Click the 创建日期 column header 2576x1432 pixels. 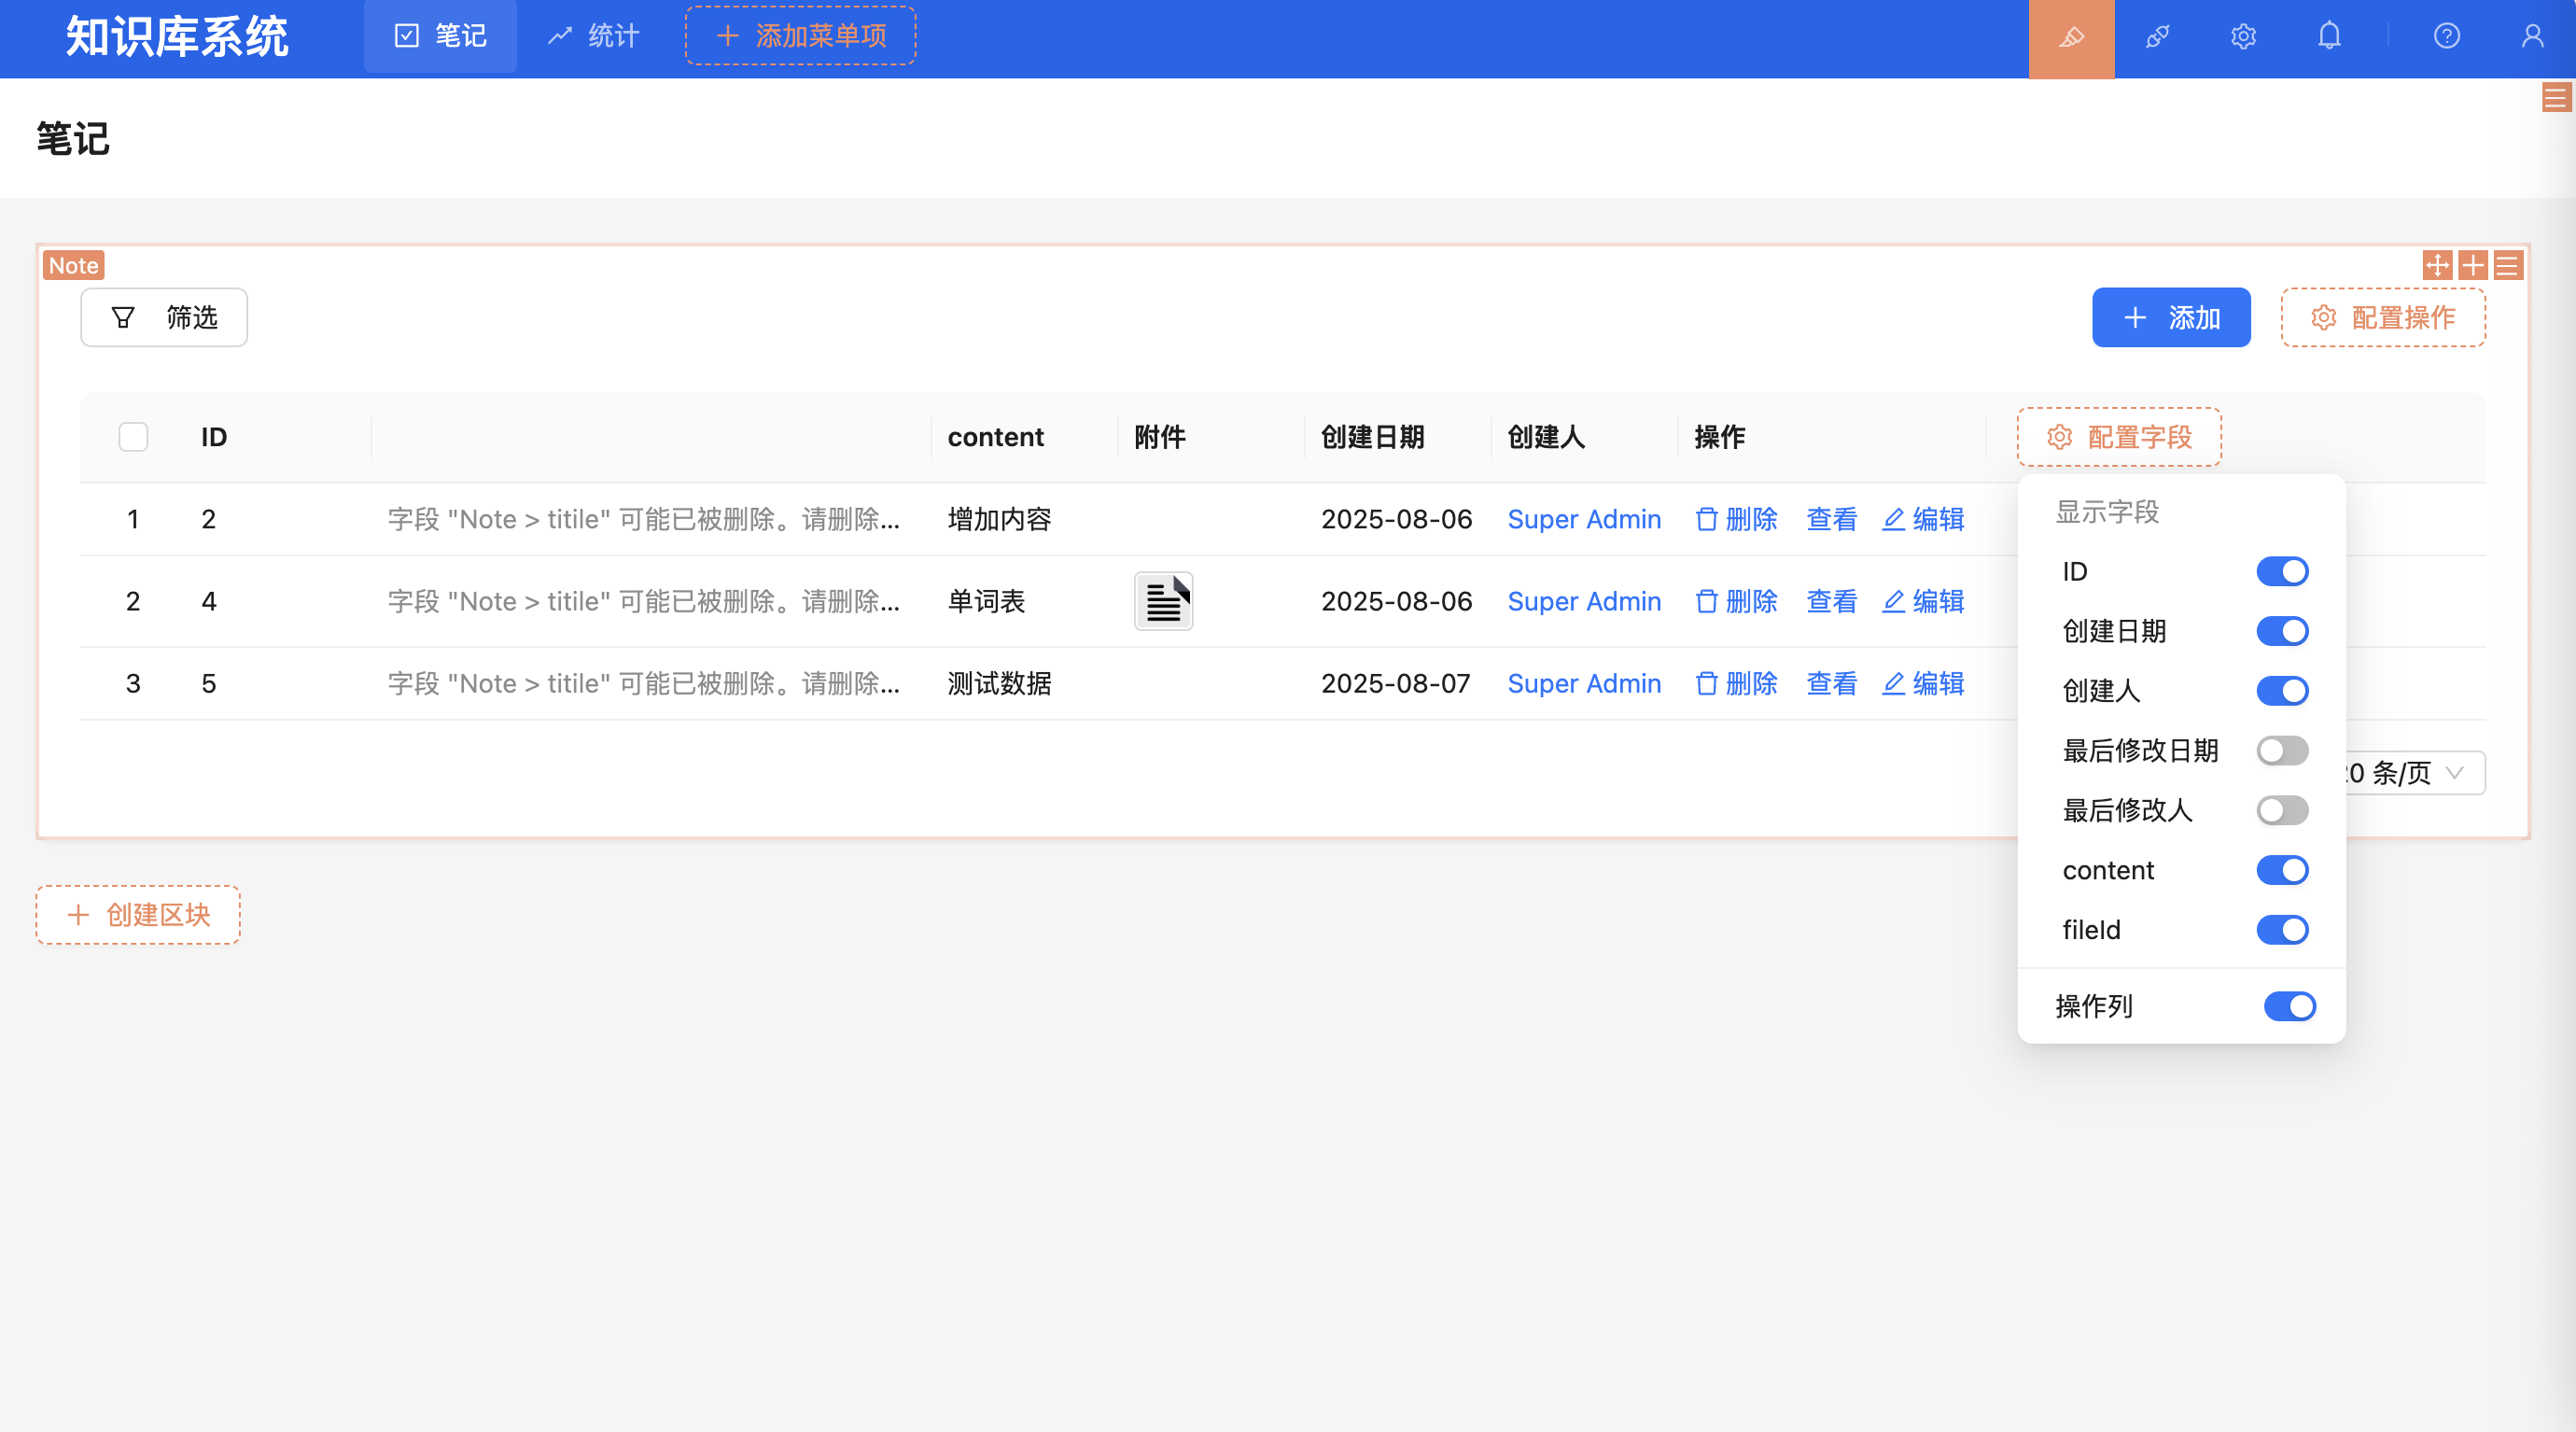click(1372, 437)
